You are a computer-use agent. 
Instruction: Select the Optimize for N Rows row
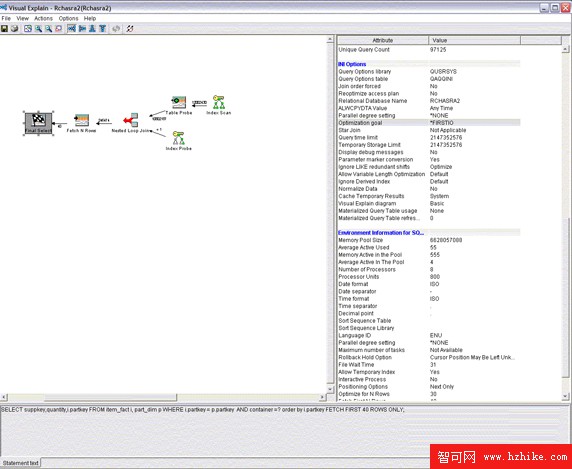pyautogui.click(x=429, y=394)
